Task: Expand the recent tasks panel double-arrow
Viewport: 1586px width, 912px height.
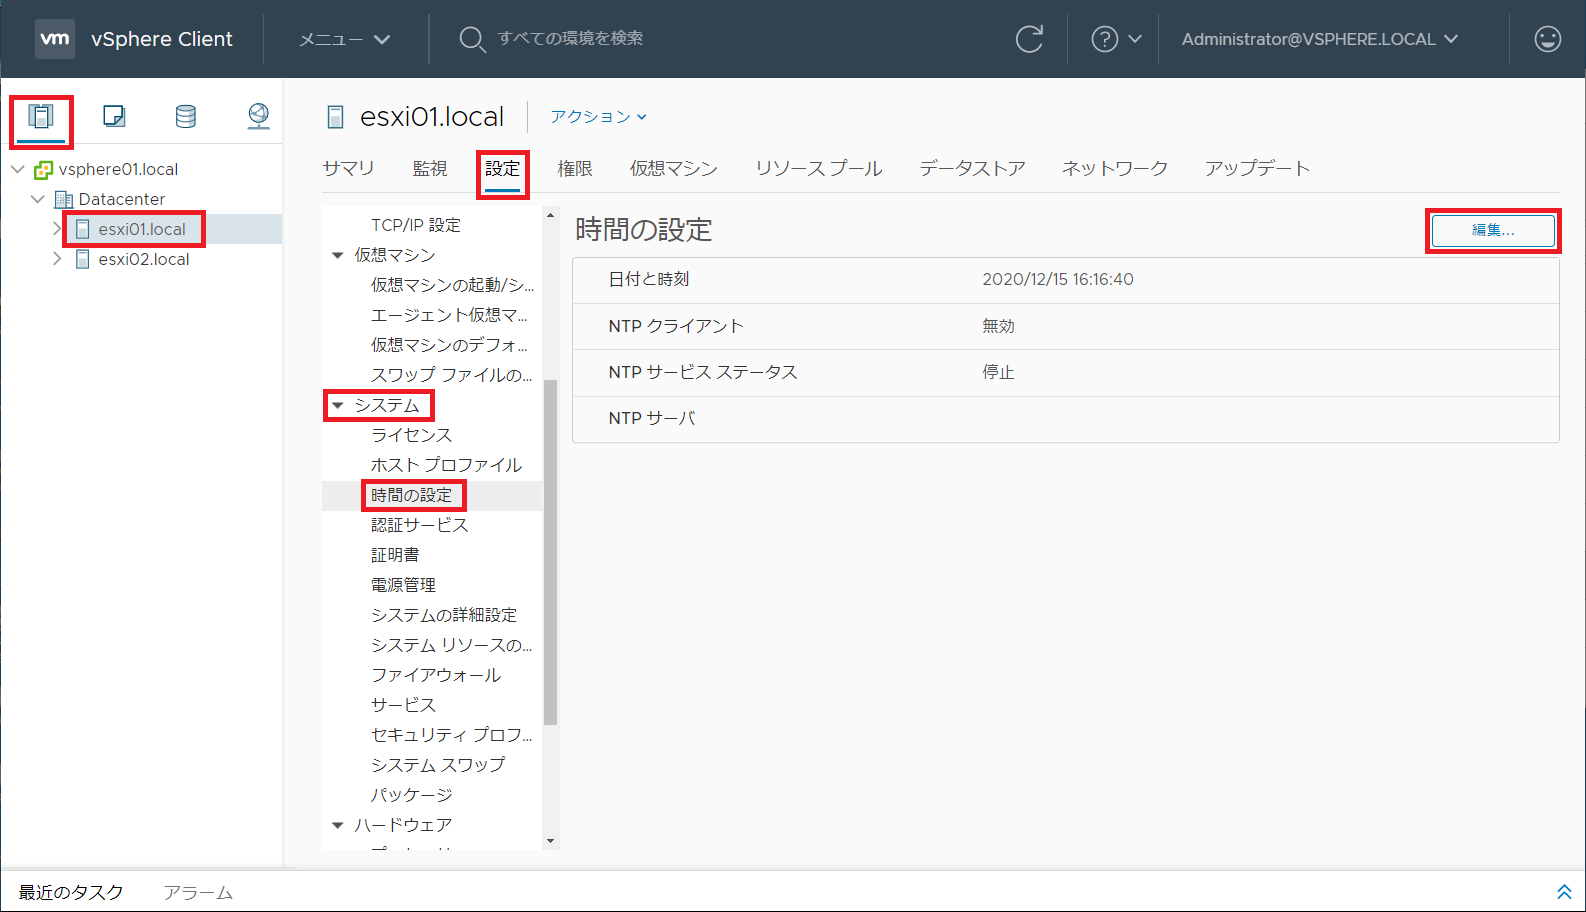Action: pos(1564,891)
